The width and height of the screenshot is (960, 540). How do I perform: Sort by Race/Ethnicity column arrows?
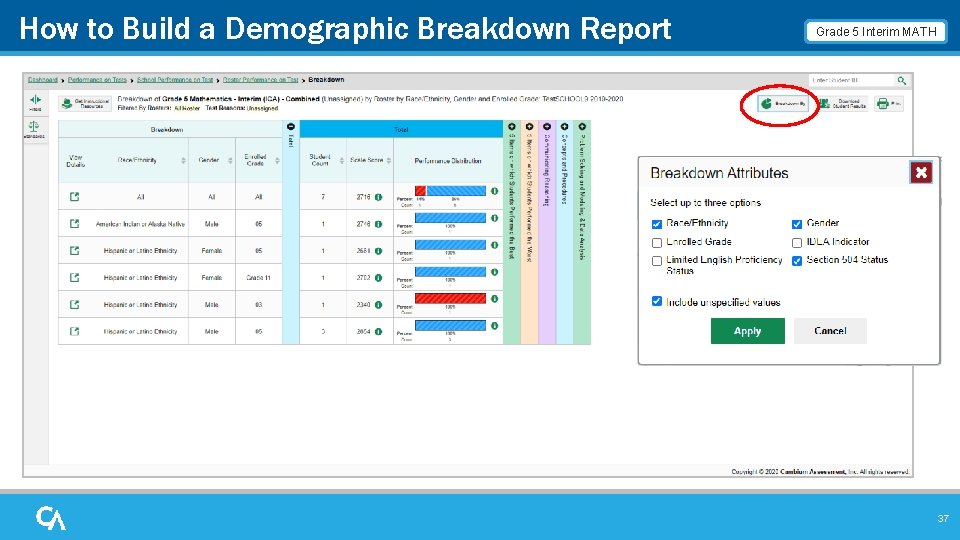183,160
